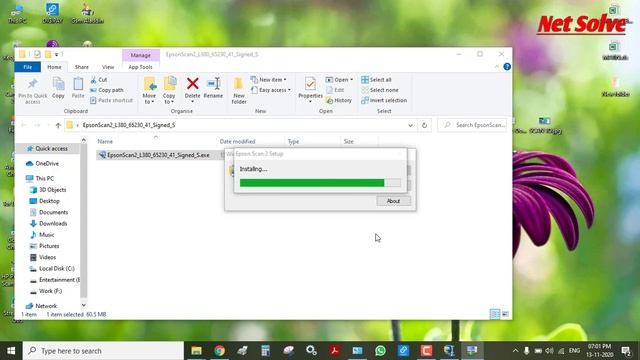
Task: Choose Copy path in Clipboard group
Action: click(x=107, y=90)
